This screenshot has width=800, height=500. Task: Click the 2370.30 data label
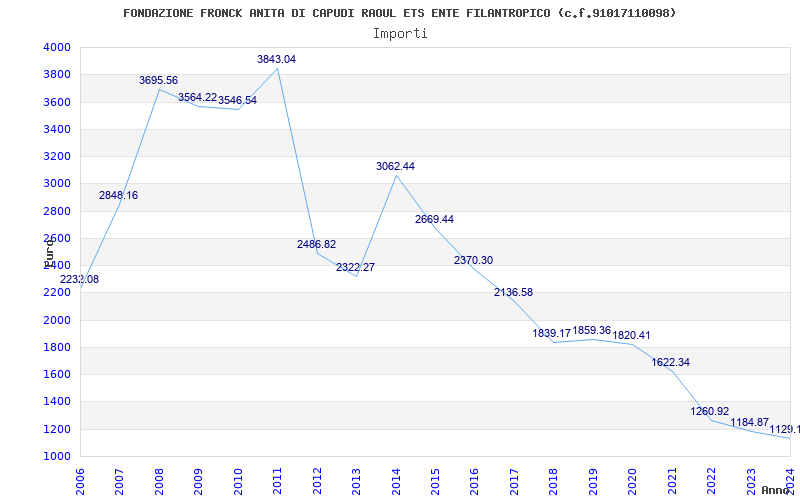tap(473, 260)
